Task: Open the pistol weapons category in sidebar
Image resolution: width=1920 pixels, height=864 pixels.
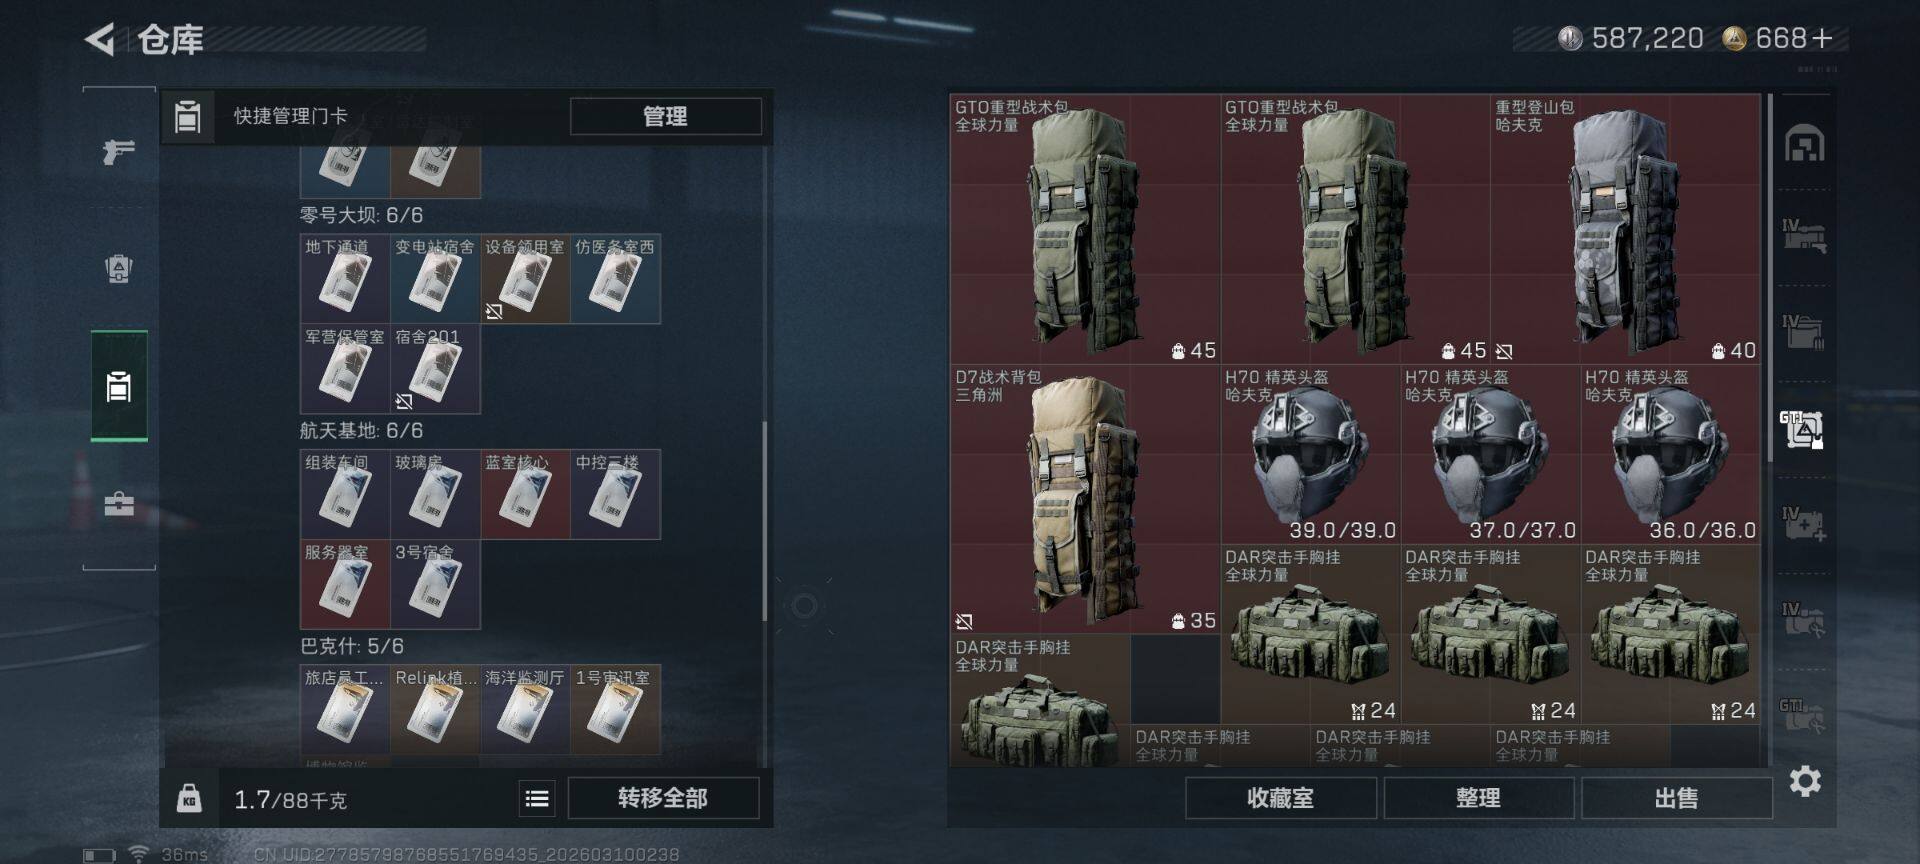Action: 119,151
